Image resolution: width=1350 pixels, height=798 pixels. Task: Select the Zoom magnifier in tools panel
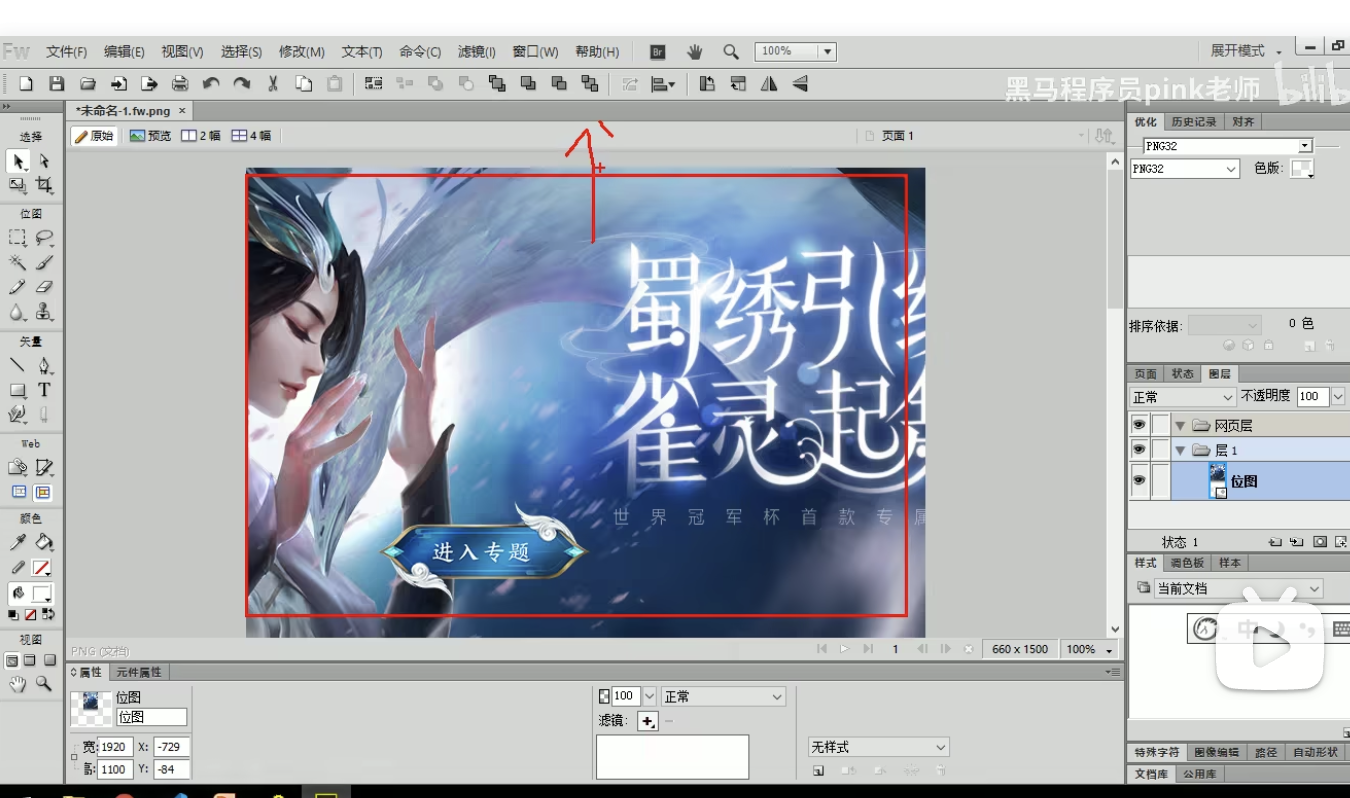(44, 684)
